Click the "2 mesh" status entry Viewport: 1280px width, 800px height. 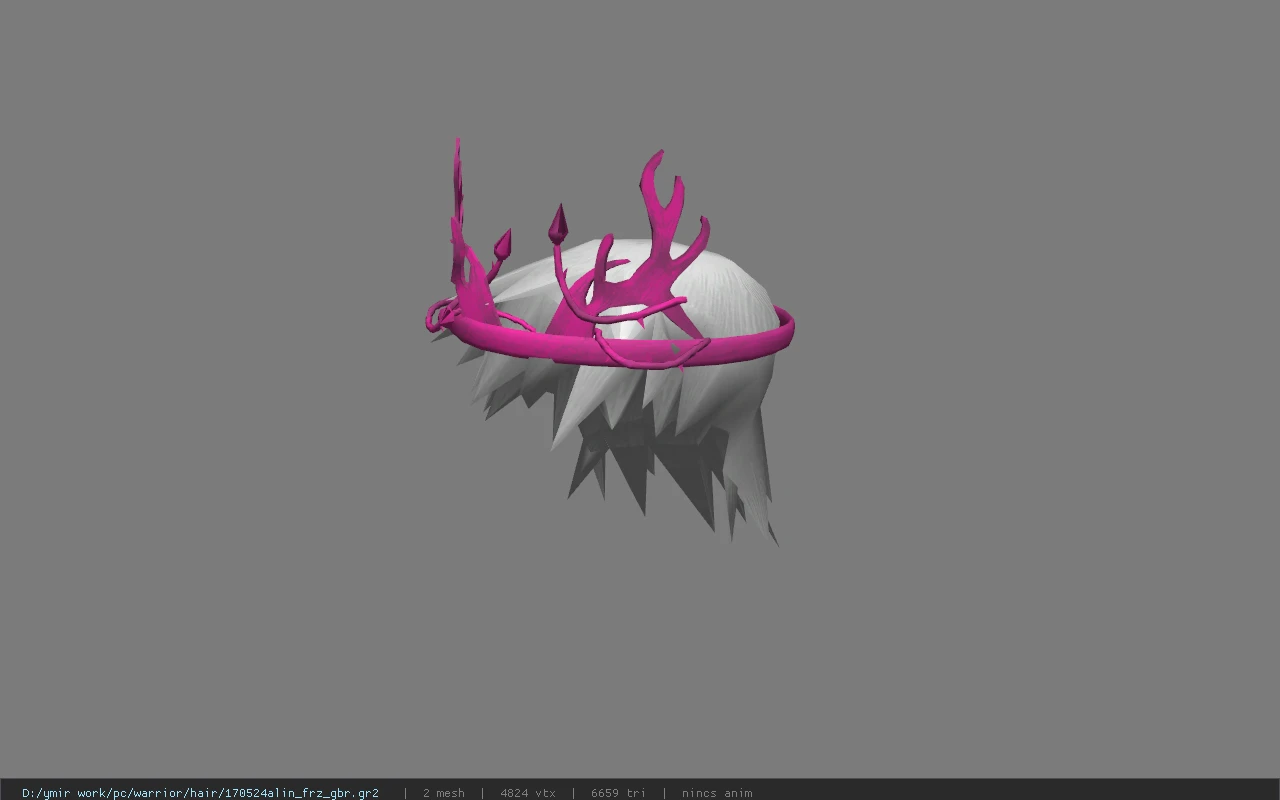(x=443, y=793)
